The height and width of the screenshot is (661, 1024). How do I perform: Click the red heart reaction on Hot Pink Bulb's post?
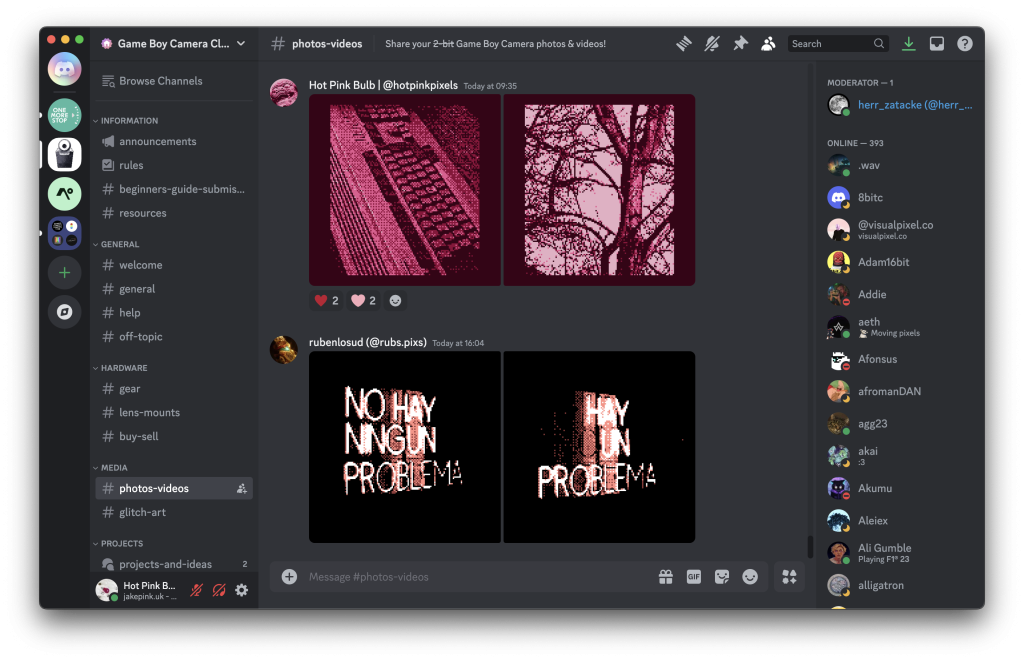(x=326, y=300)
